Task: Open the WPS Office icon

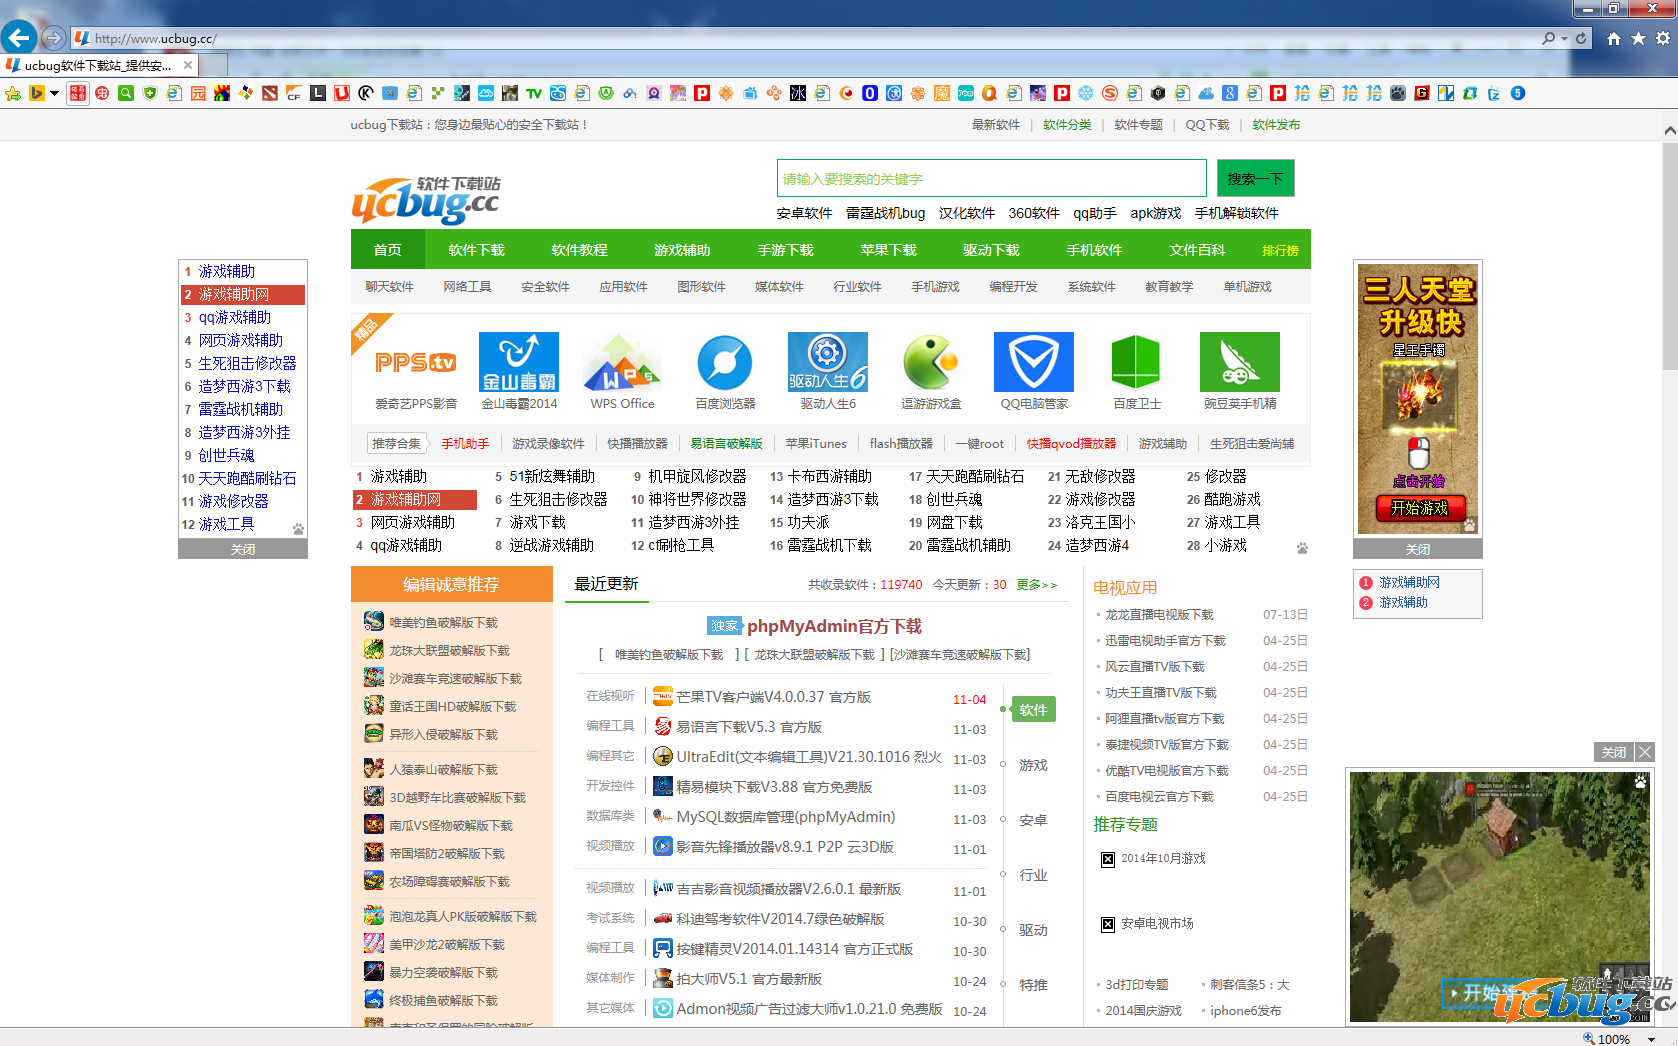Action: 622,362
